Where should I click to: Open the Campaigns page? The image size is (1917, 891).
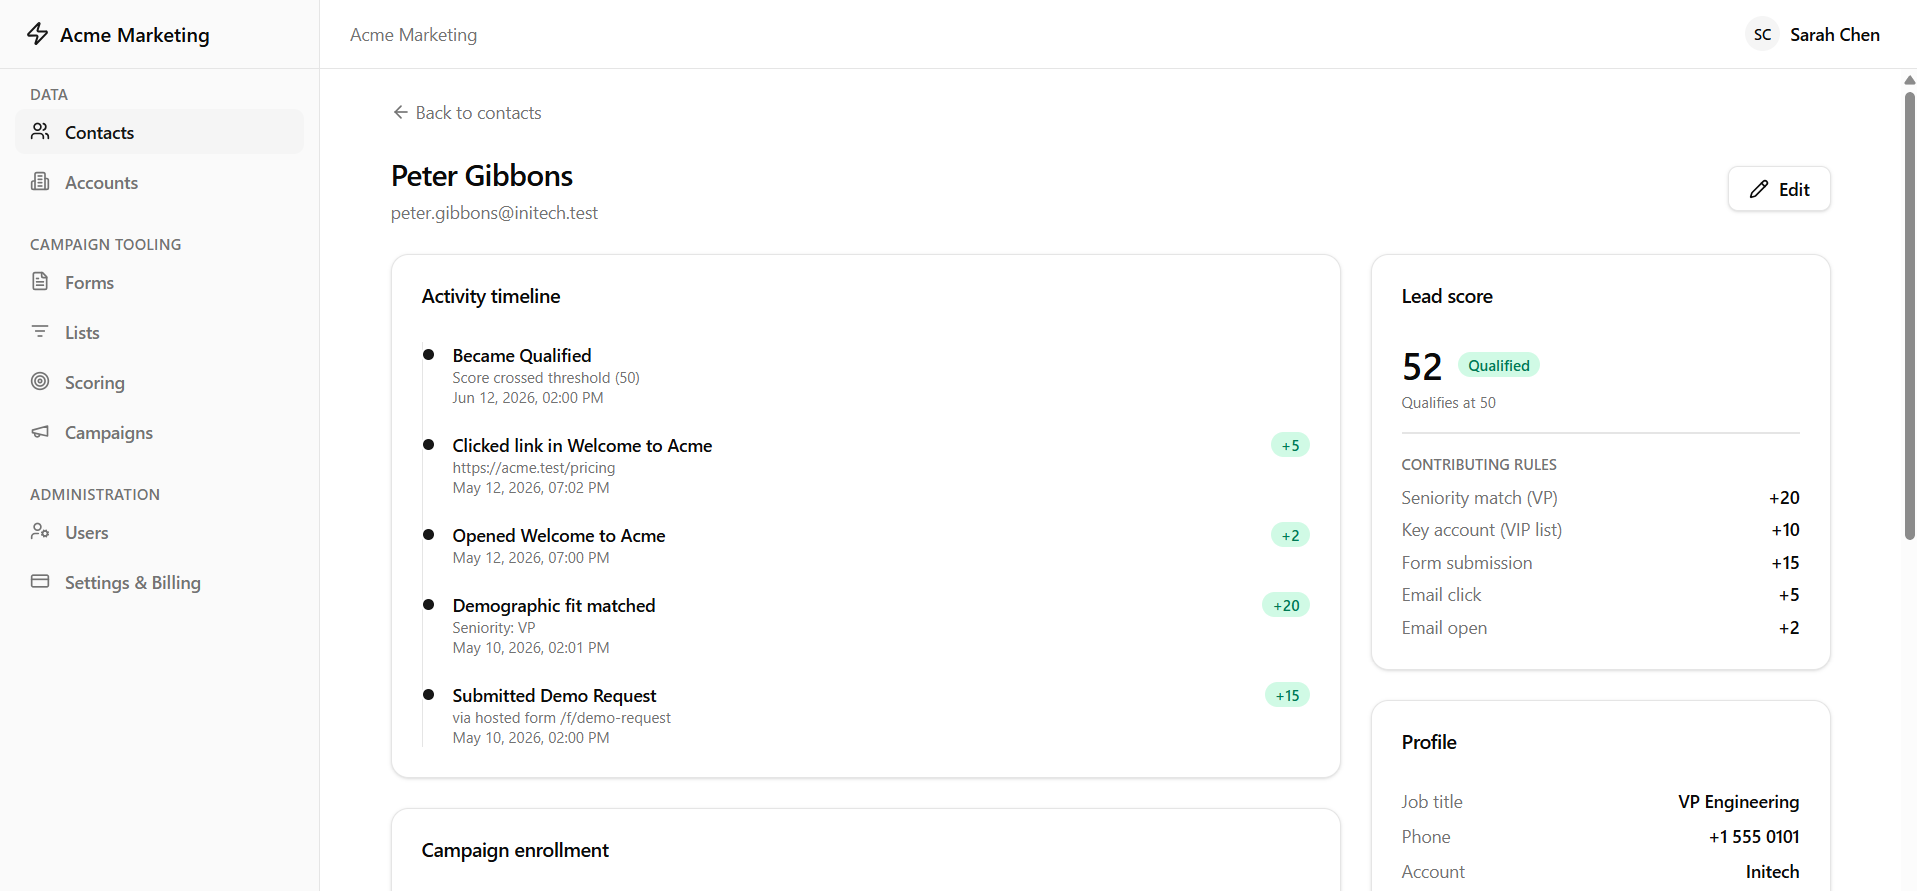pyautogui.click(x=160, y=432)
